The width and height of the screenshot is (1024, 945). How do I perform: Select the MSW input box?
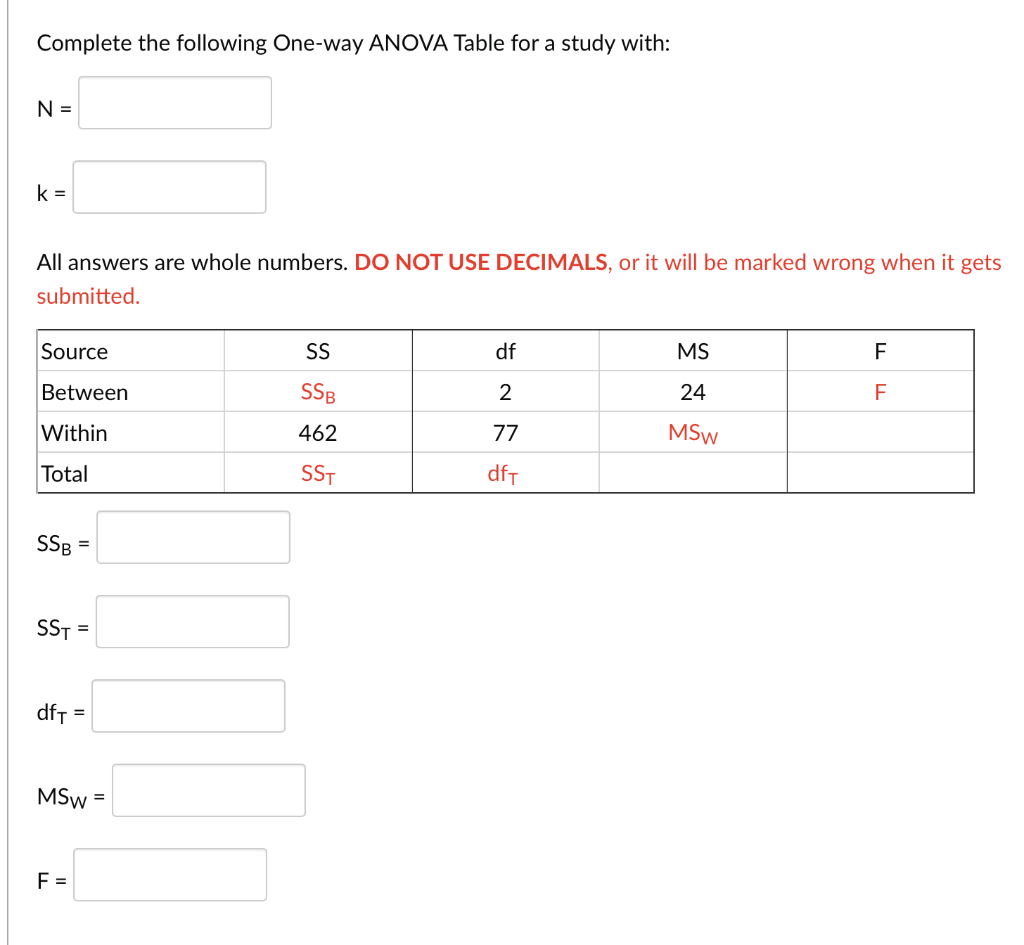click(207, 790)
